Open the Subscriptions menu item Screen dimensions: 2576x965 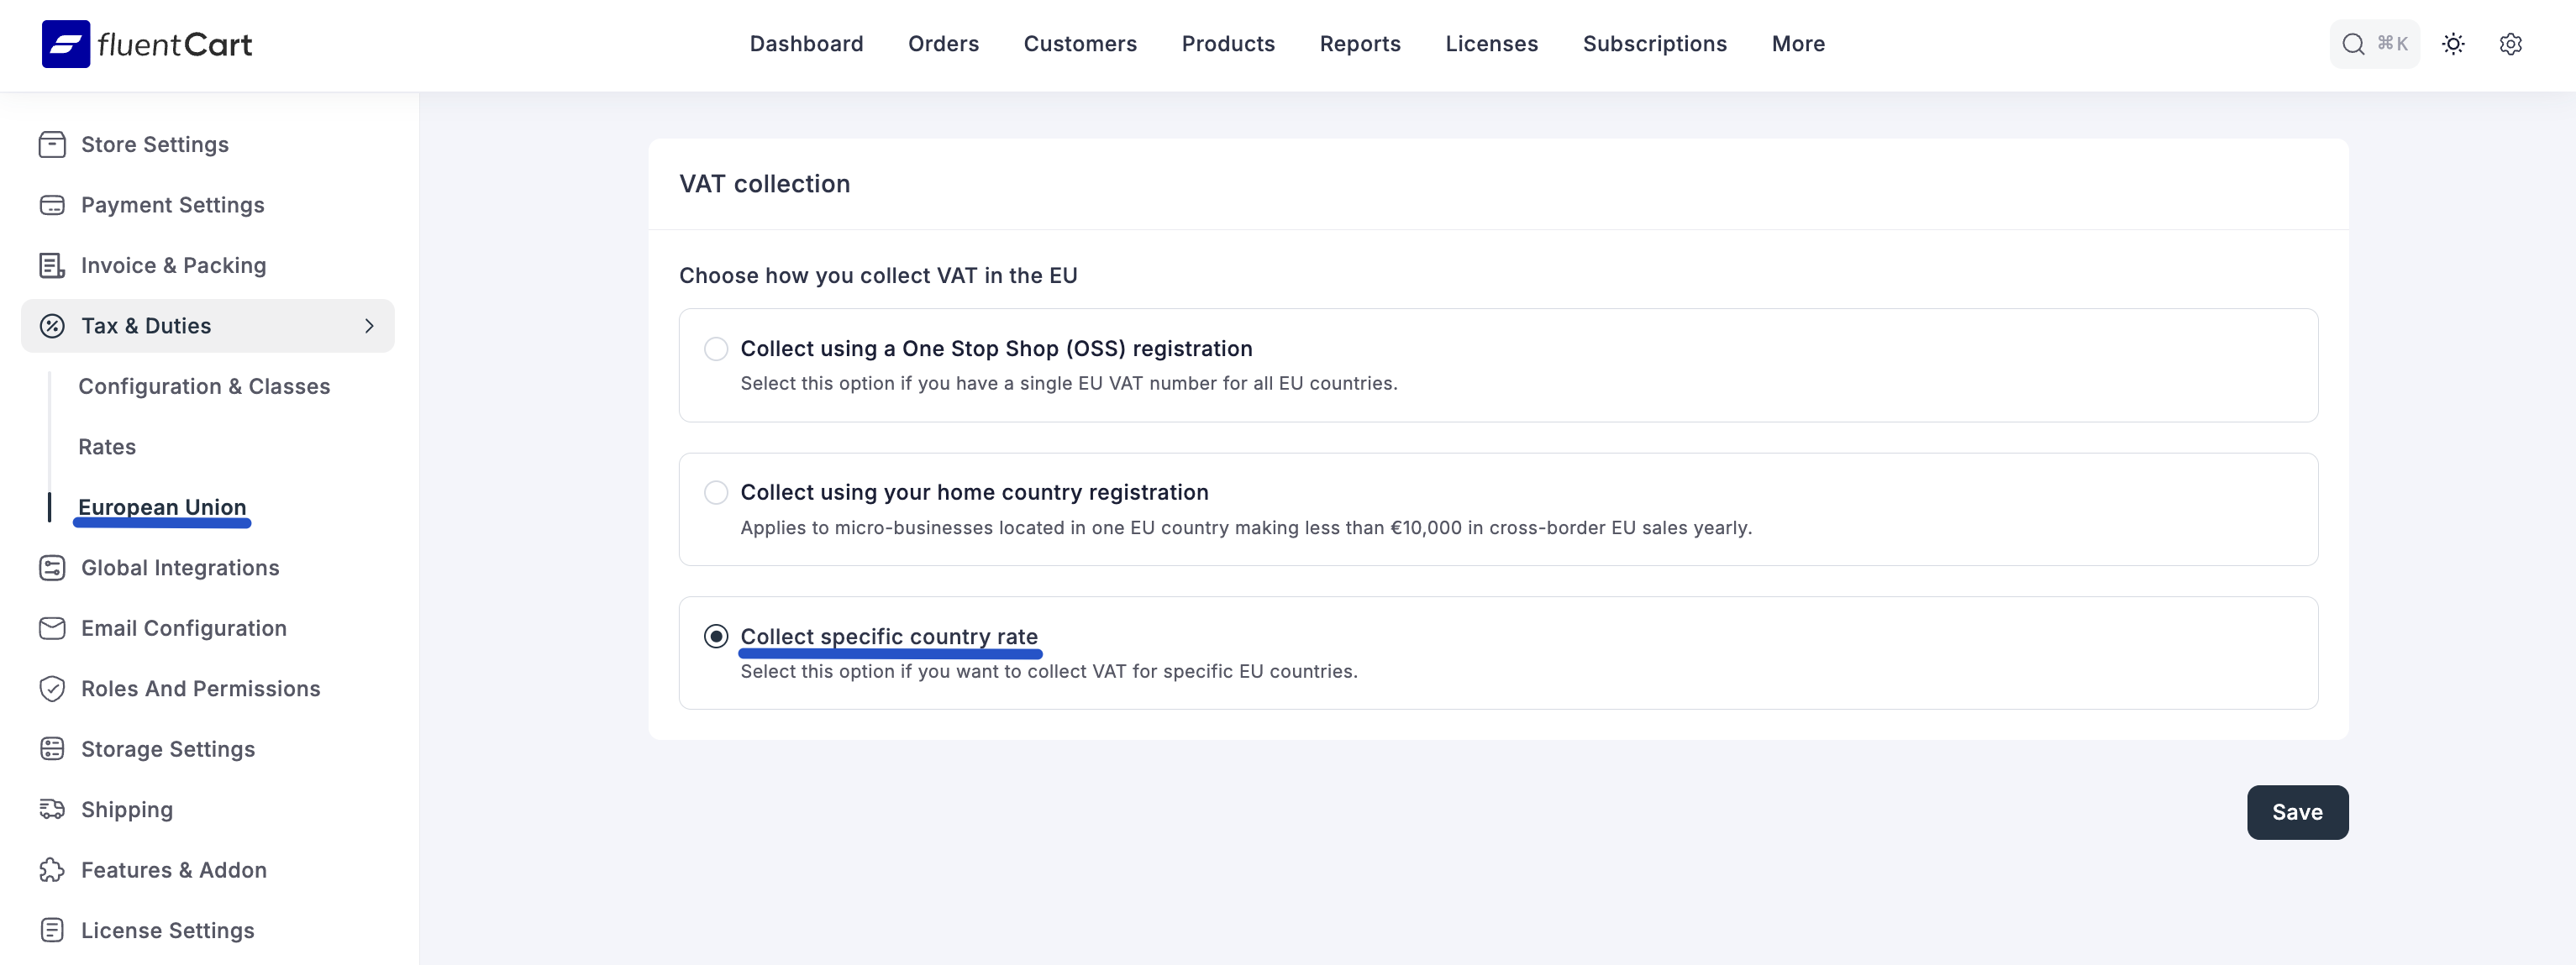[x=1654, y=44]
